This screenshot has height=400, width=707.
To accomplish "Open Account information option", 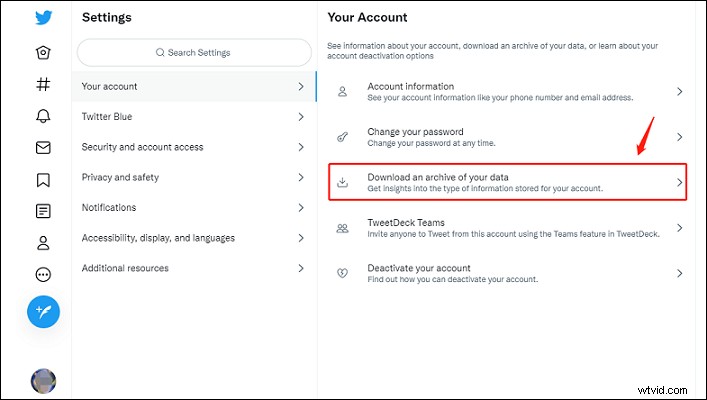I will pyautogui.click(x=507, y=92).
